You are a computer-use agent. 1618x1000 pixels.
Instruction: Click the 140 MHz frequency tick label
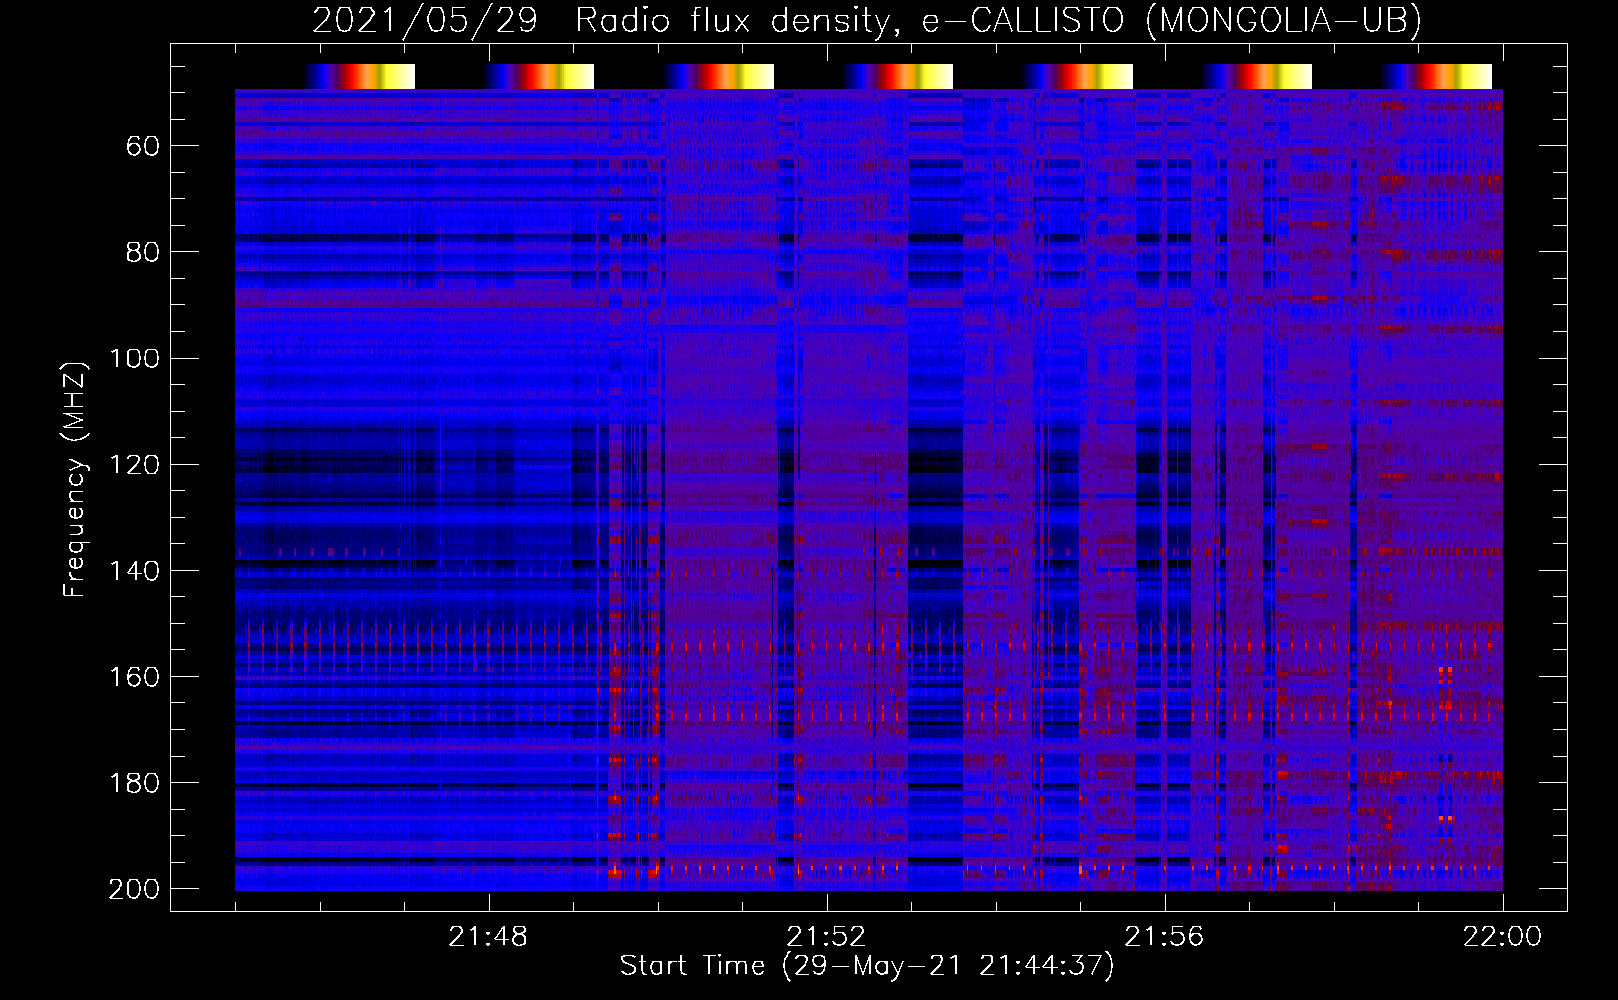click(134, 571)
